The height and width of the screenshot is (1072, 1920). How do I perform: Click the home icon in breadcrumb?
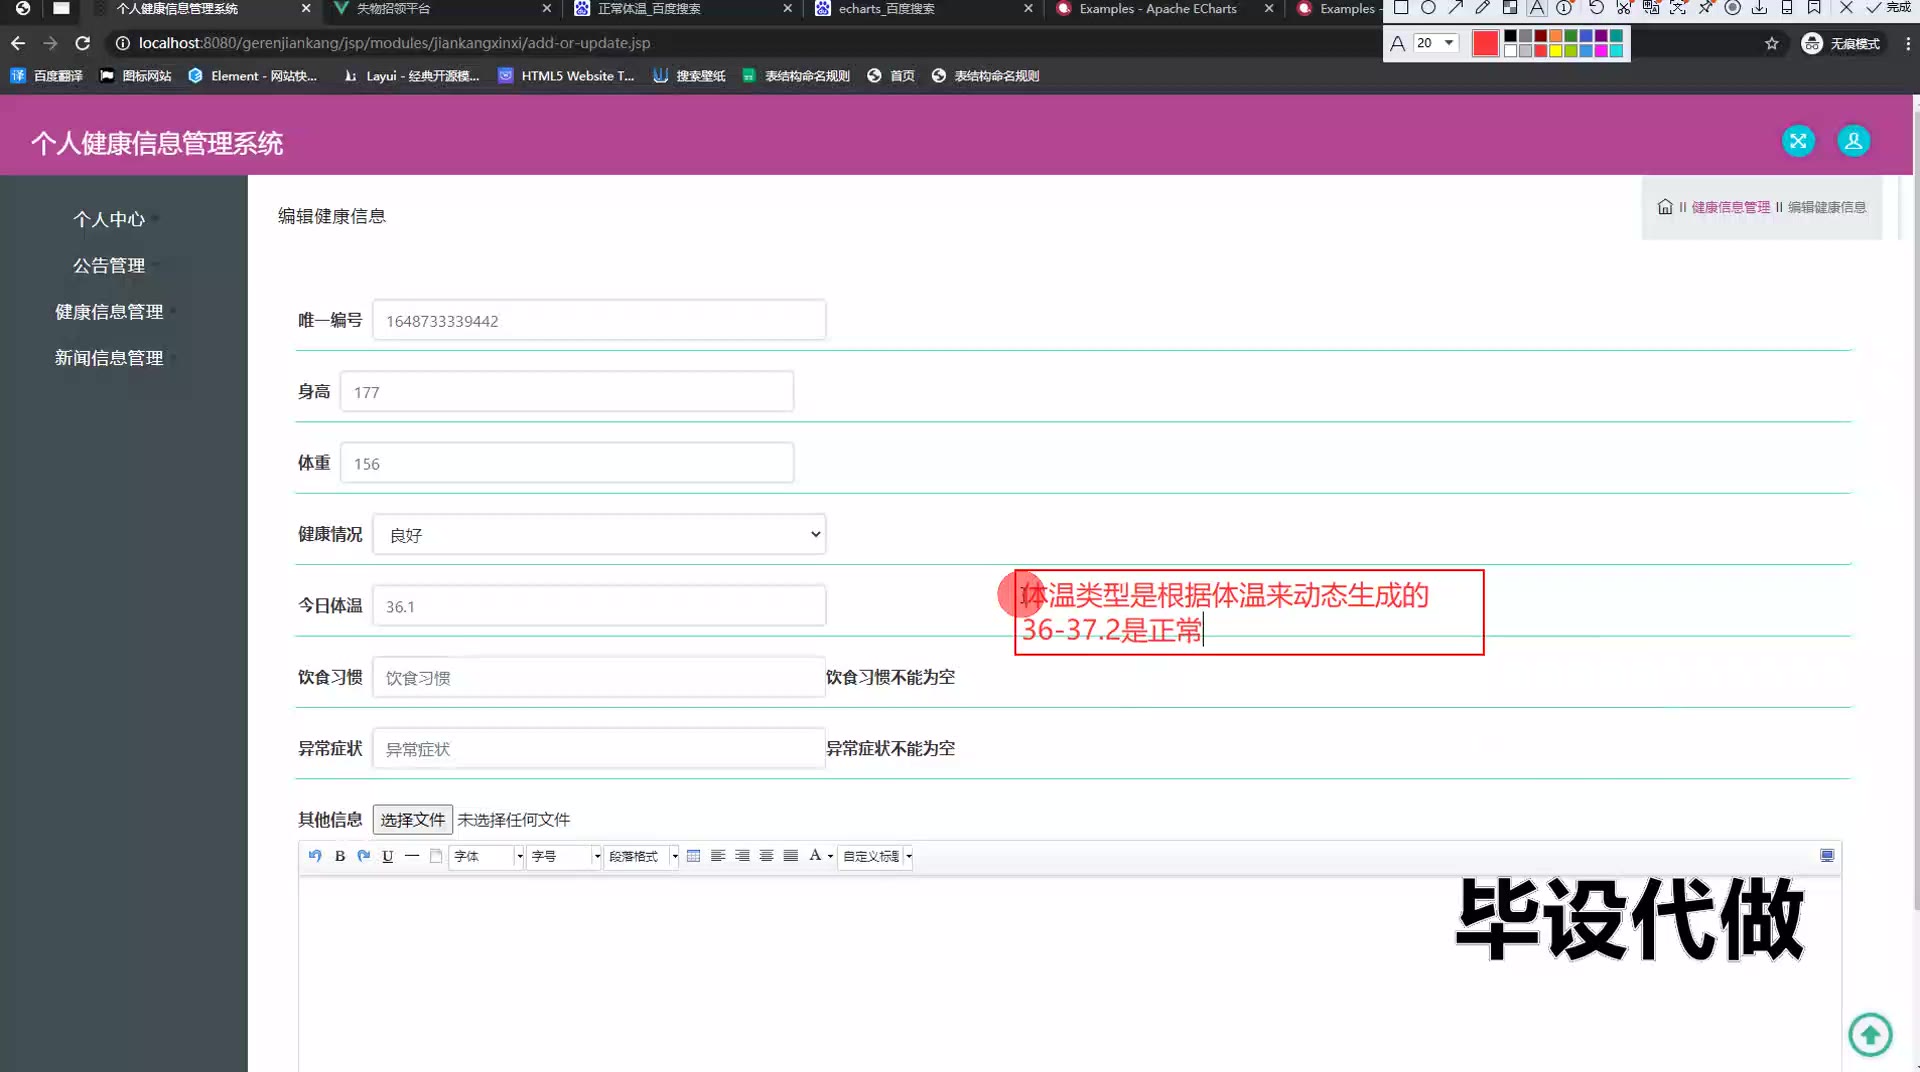(1664, 207)
